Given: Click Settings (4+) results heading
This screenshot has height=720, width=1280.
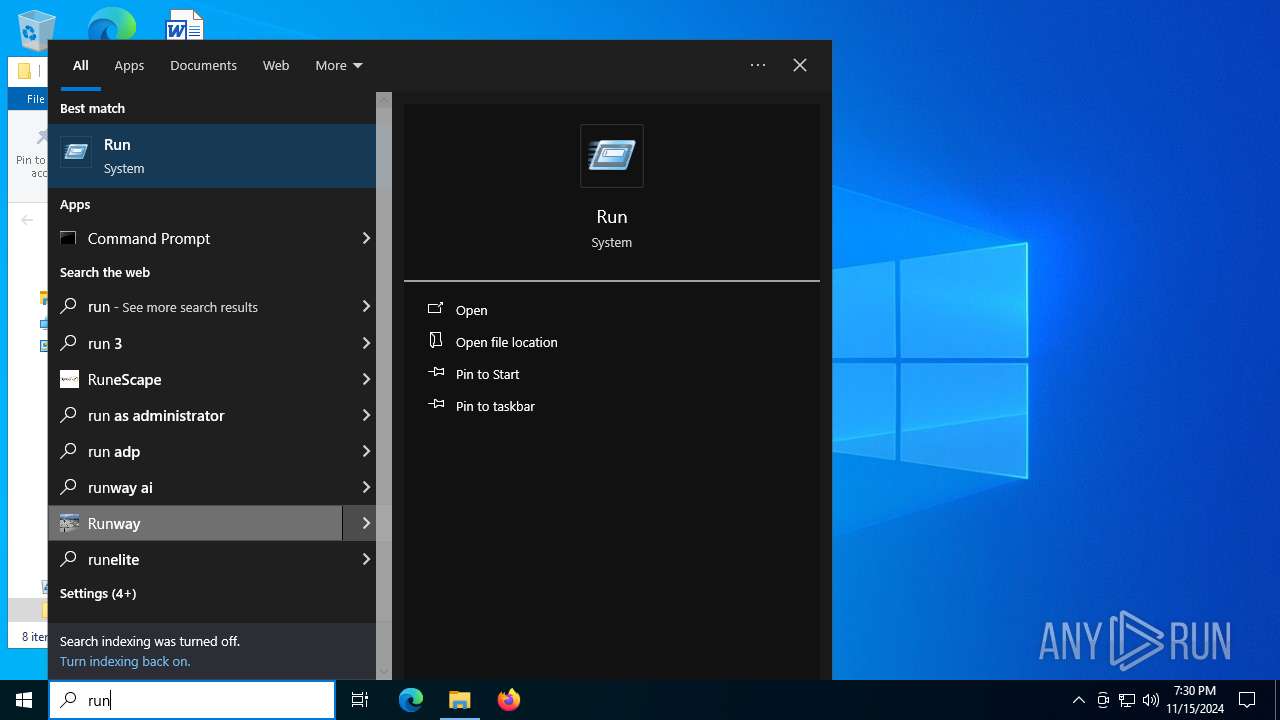Looking at the screenshot, I should (x=98, y=593).
